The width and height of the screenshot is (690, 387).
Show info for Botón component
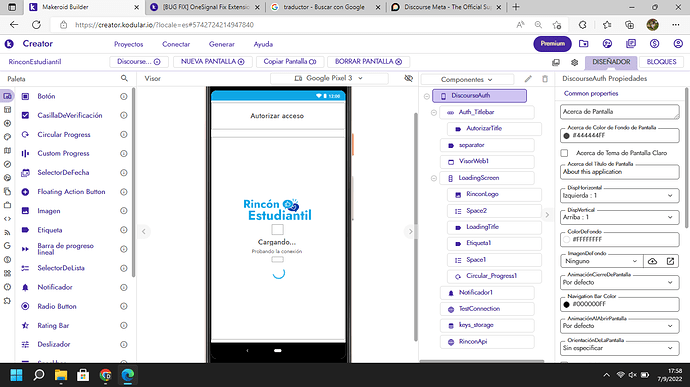tap(124, 96)
